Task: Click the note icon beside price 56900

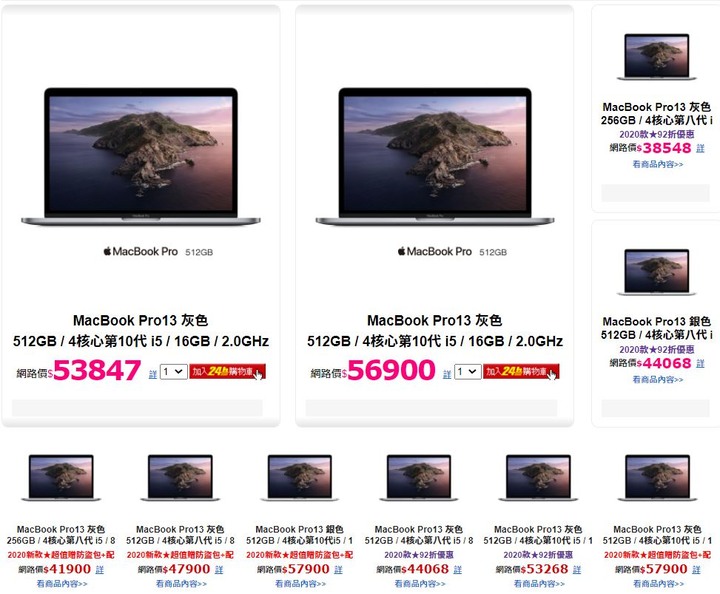Action: click(x=447, y=374)
